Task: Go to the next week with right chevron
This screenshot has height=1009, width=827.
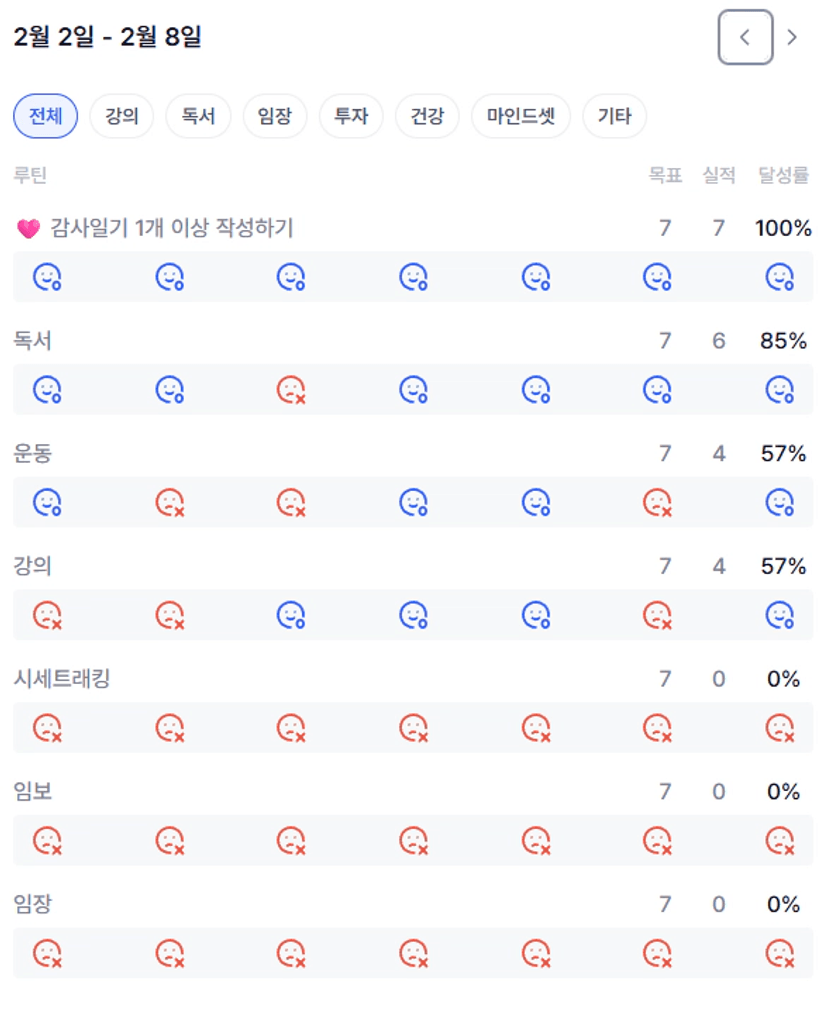Action: tap(792, 38)
